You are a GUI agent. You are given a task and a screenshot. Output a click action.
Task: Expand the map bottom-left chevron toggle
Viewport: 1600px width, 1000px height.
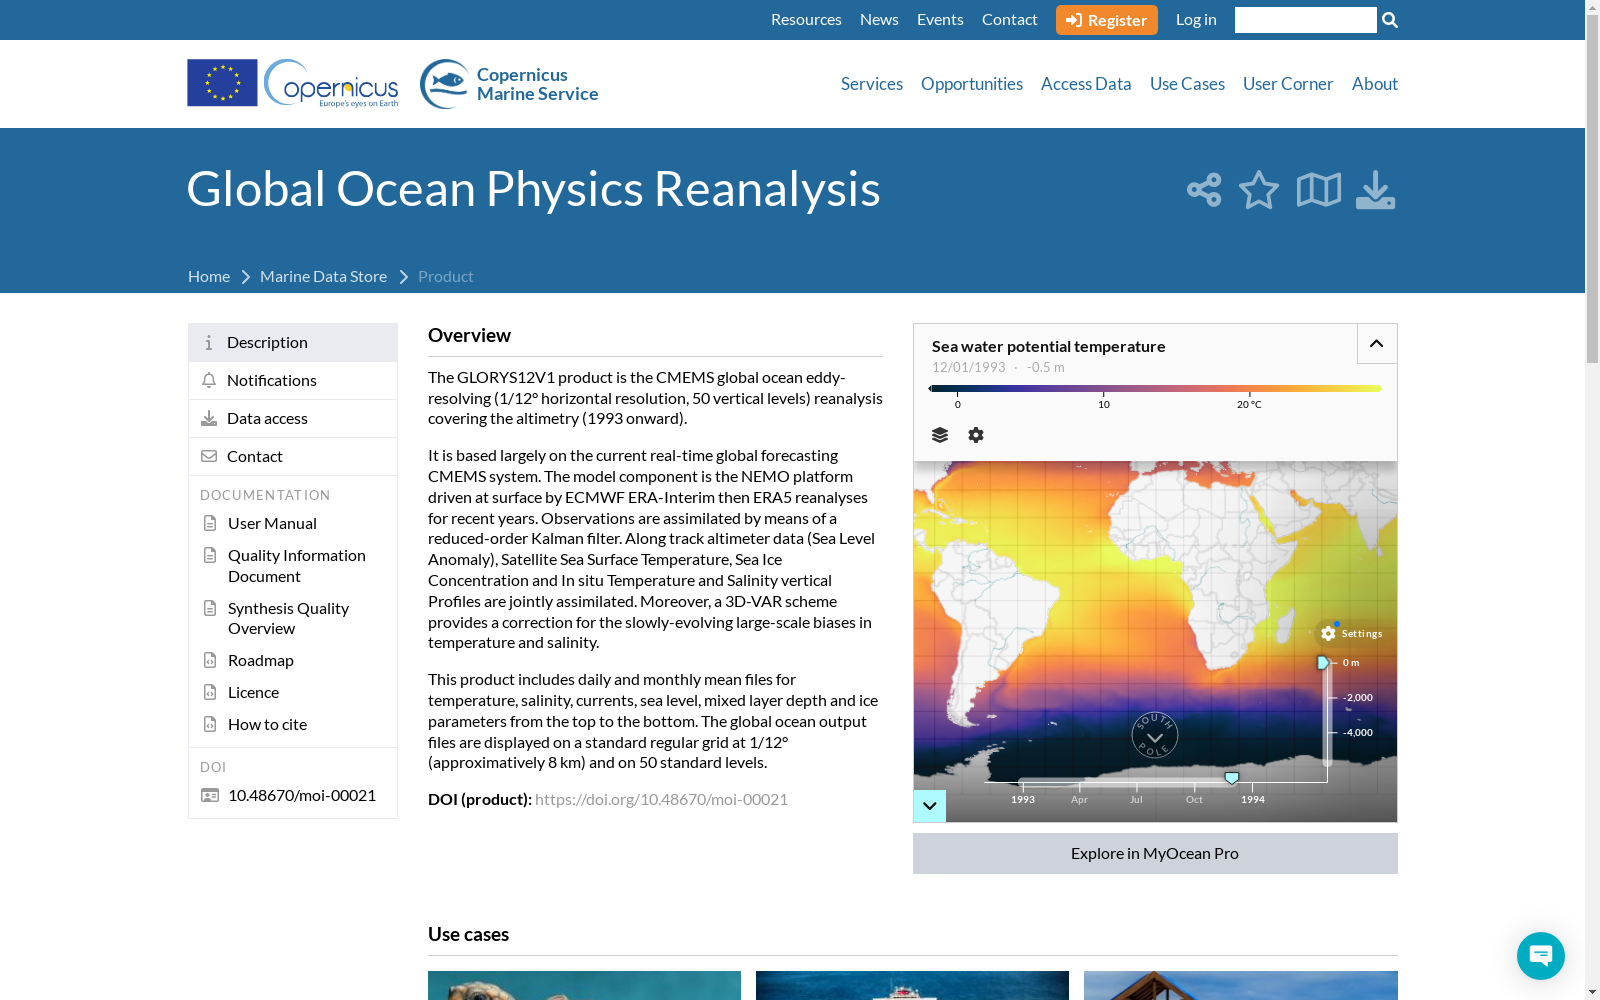click(930, 806)
